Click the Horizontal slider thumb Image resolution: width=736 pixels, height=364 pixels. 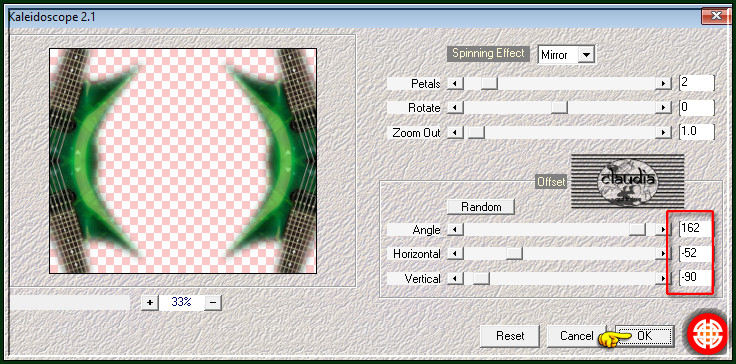click(x=514, y=254)
